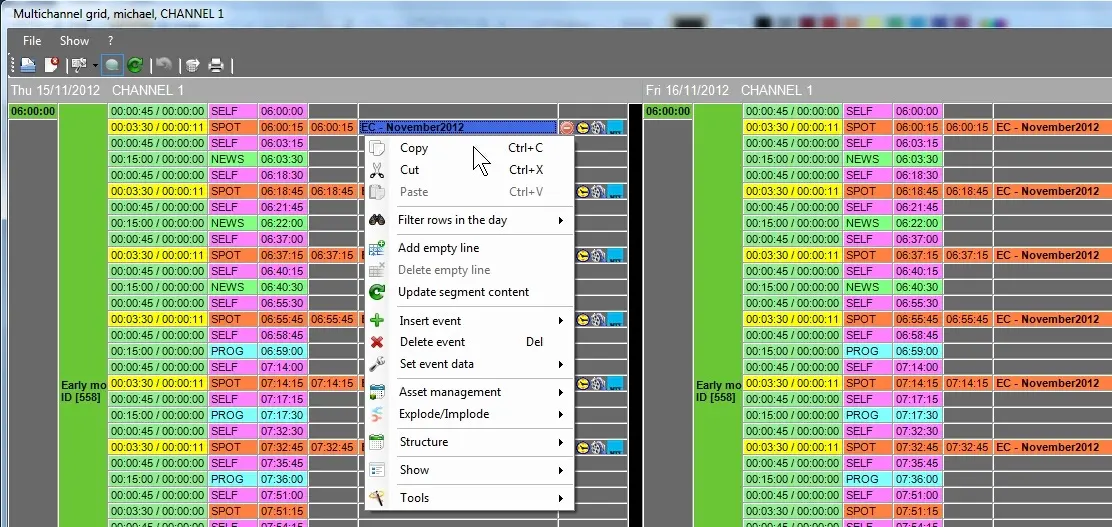Click the first toolbar icon left of red X document
Screen dimensions: 1112x527
(x=28, y=65)
